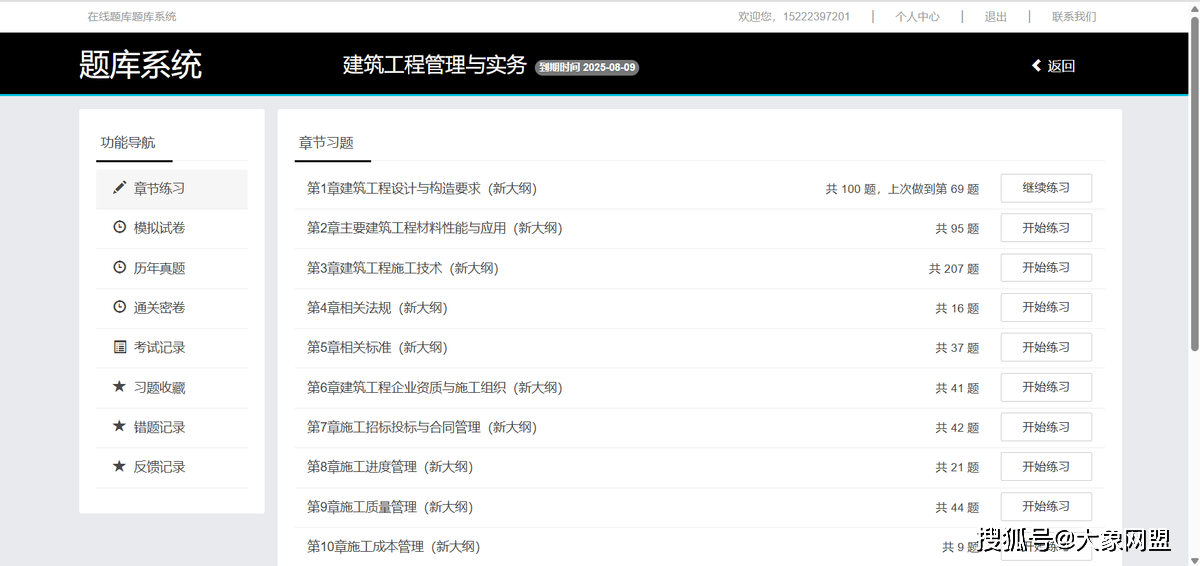Open 个人中心 in the top bar
This screenshot has height=566, width=1200.
[917, 17]
